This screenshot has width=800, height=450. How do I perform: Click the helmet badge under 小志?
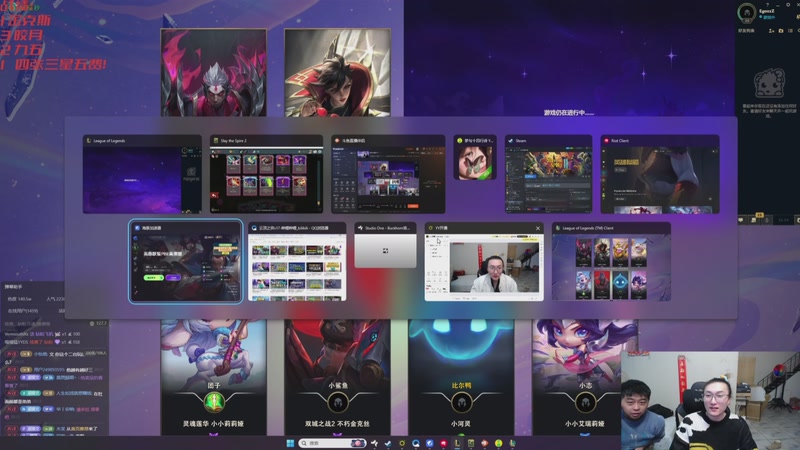[x=585, y=403]
